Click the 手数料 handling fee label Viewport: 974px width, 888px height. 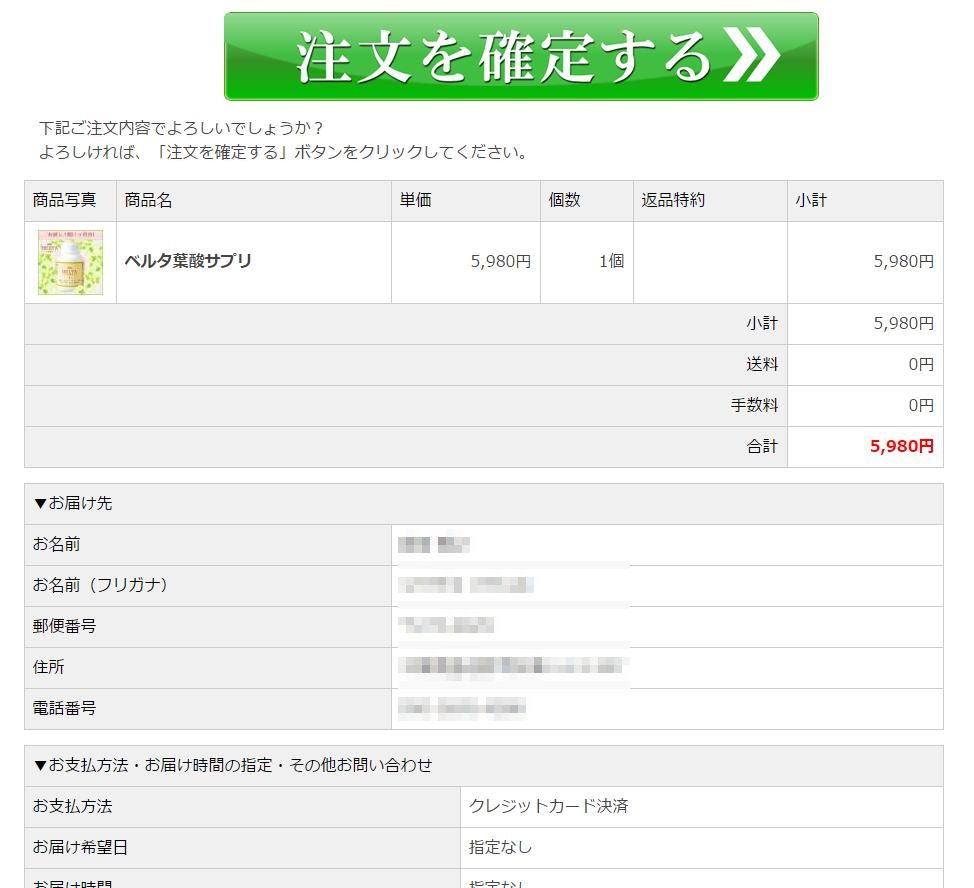[x=754, y=406]
